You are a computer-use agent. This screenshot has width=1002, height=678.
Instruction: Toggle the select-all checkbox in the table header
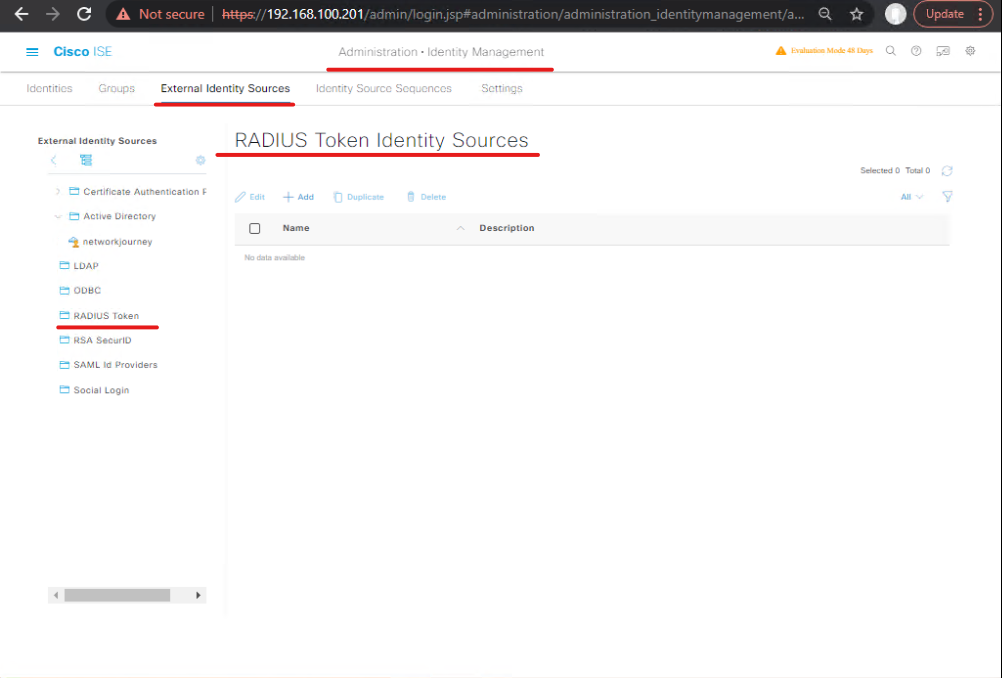tap(254, 228)
